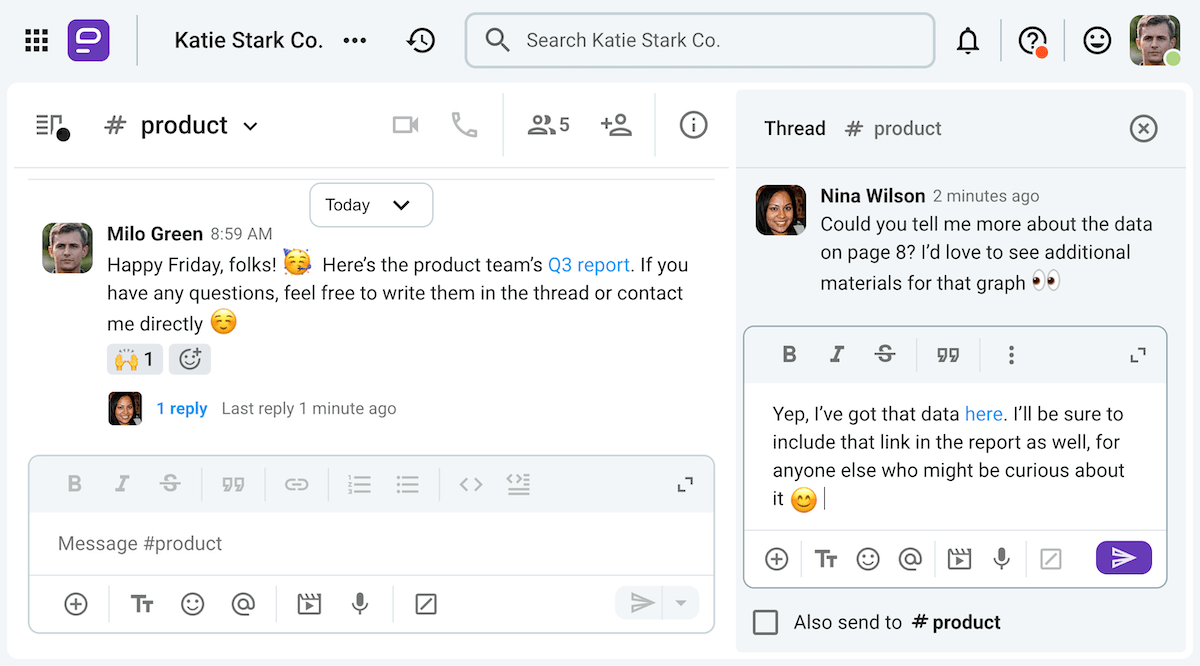Open Nina Wilson's thread with 1 reply
Viewport: 1200px width, 666px height.
(182, 408)
